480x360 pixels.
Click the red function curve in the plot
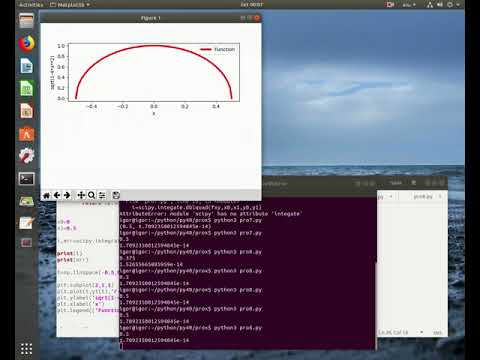click(154, 45)
